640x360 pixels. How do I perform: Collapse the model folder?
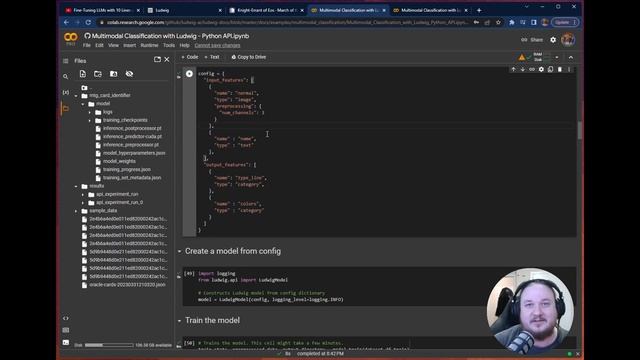pos(83,104)
